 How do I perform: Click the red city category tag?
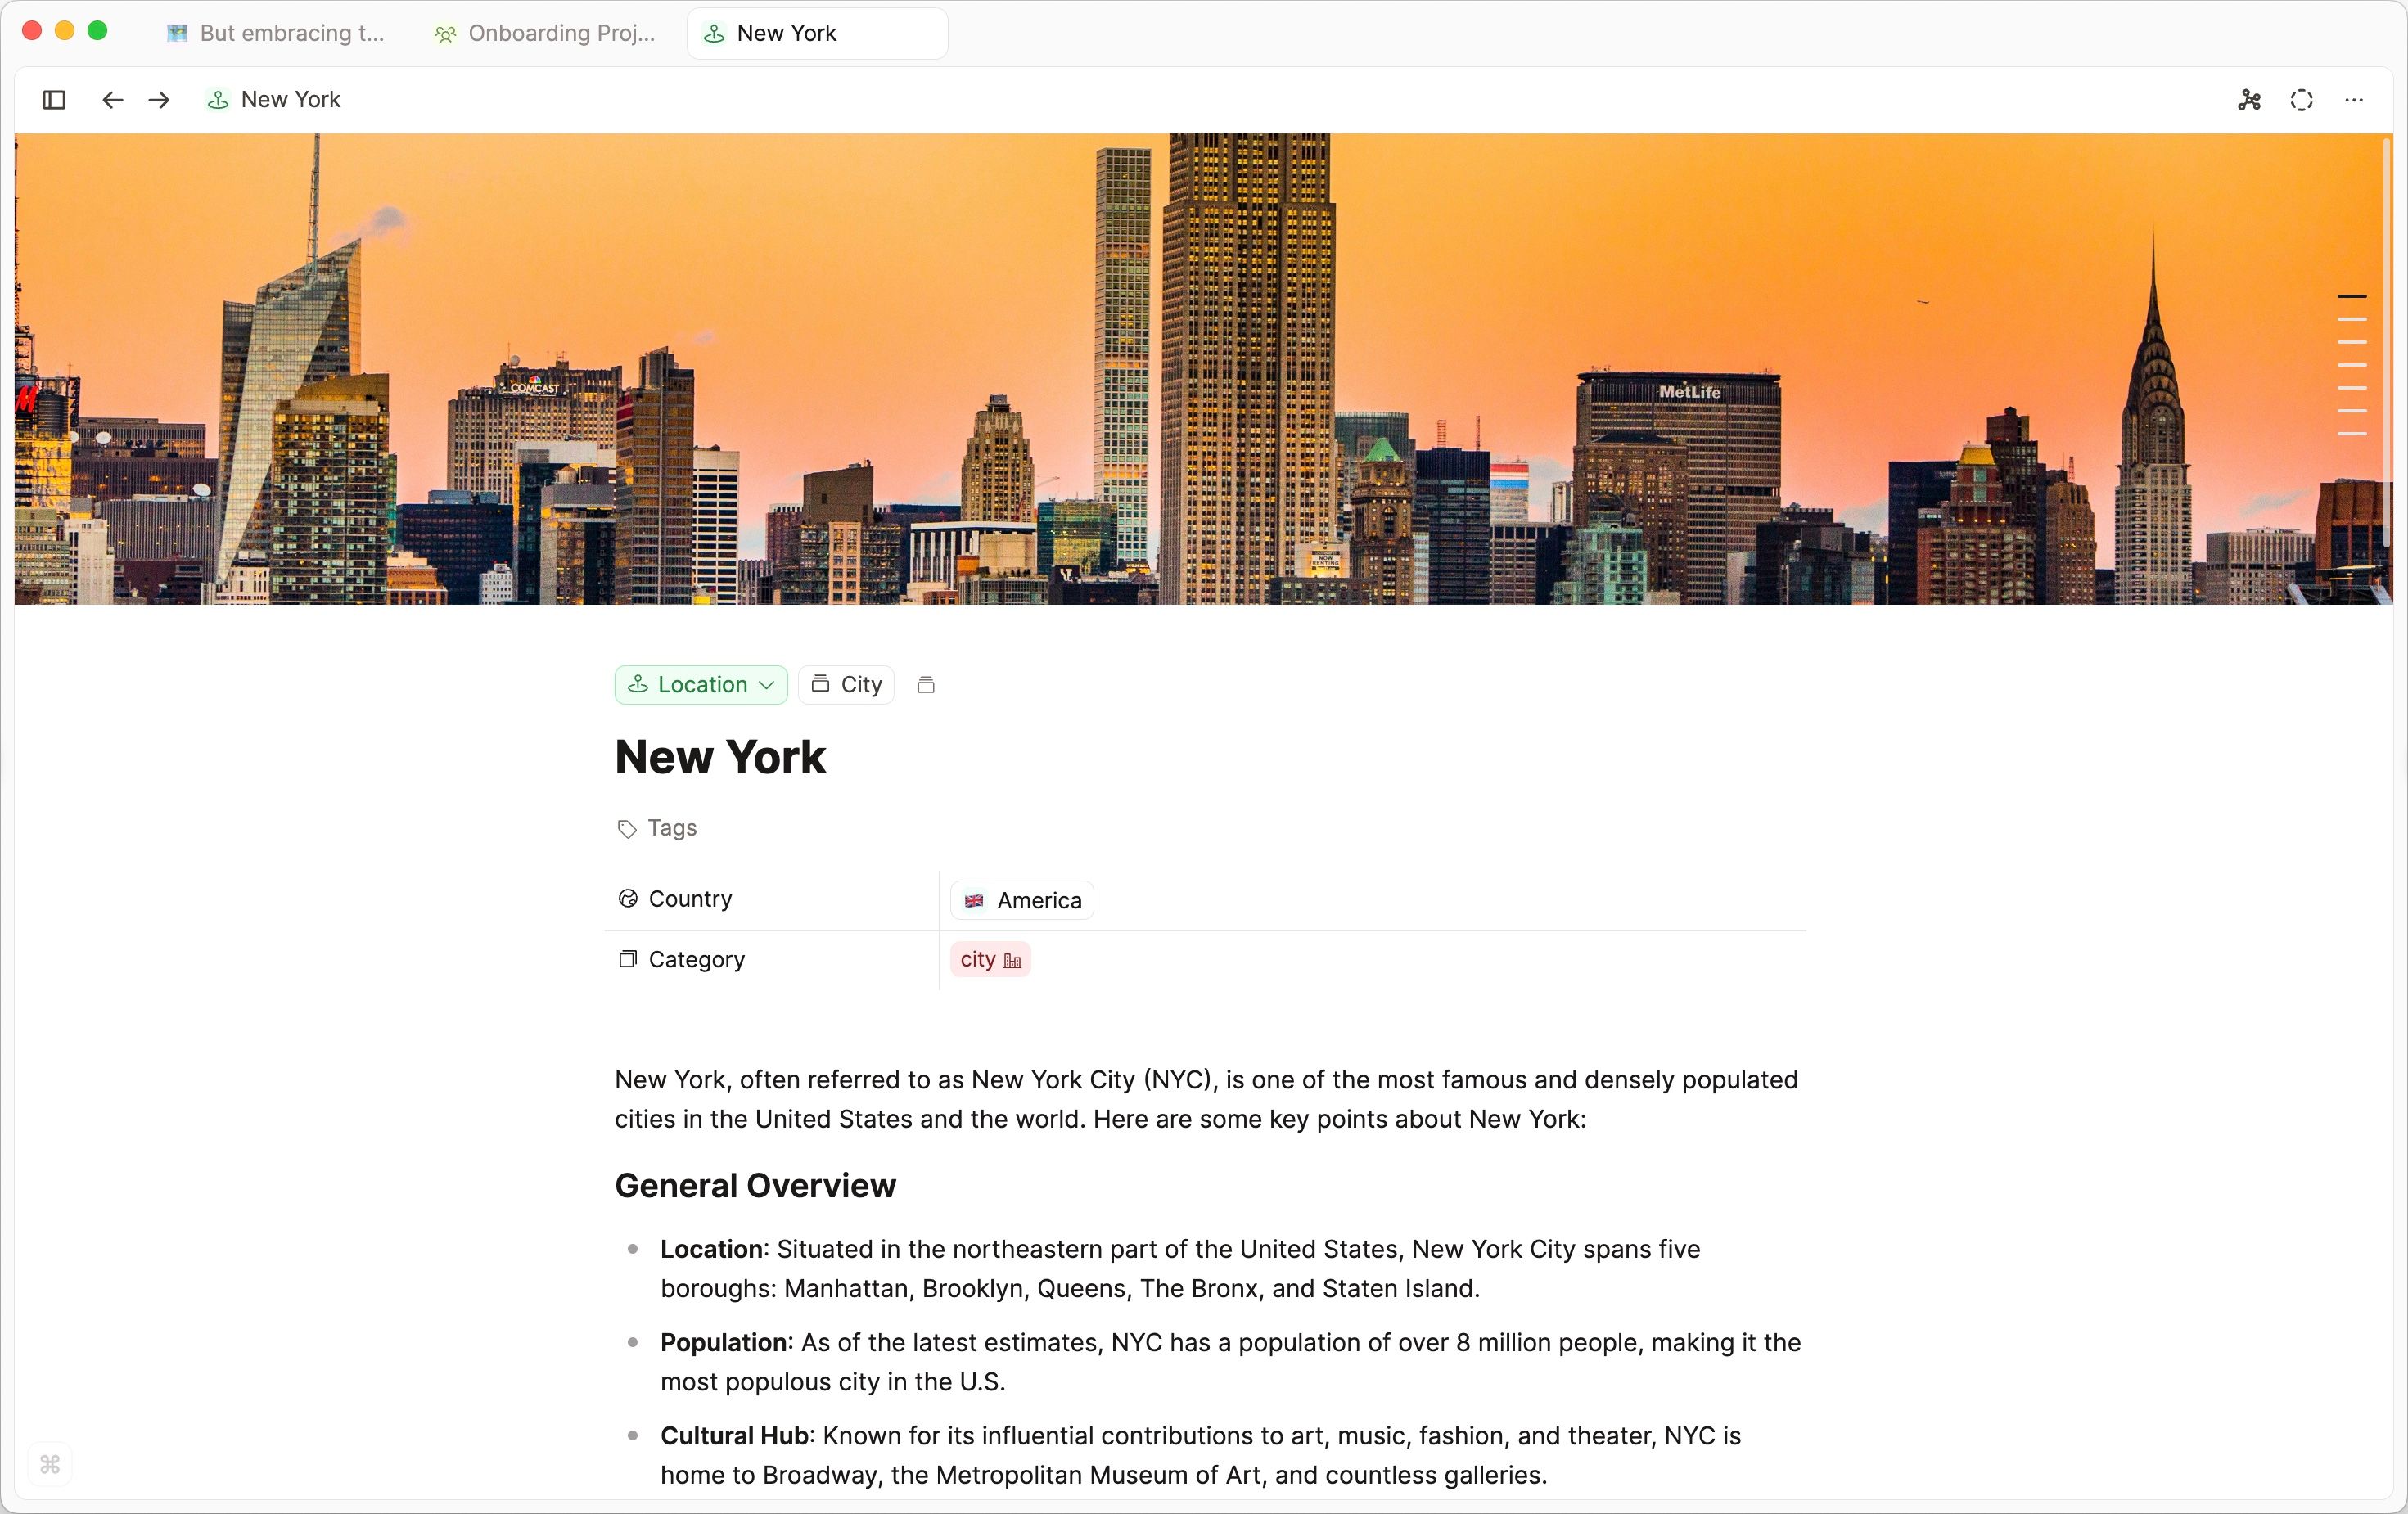989,960
